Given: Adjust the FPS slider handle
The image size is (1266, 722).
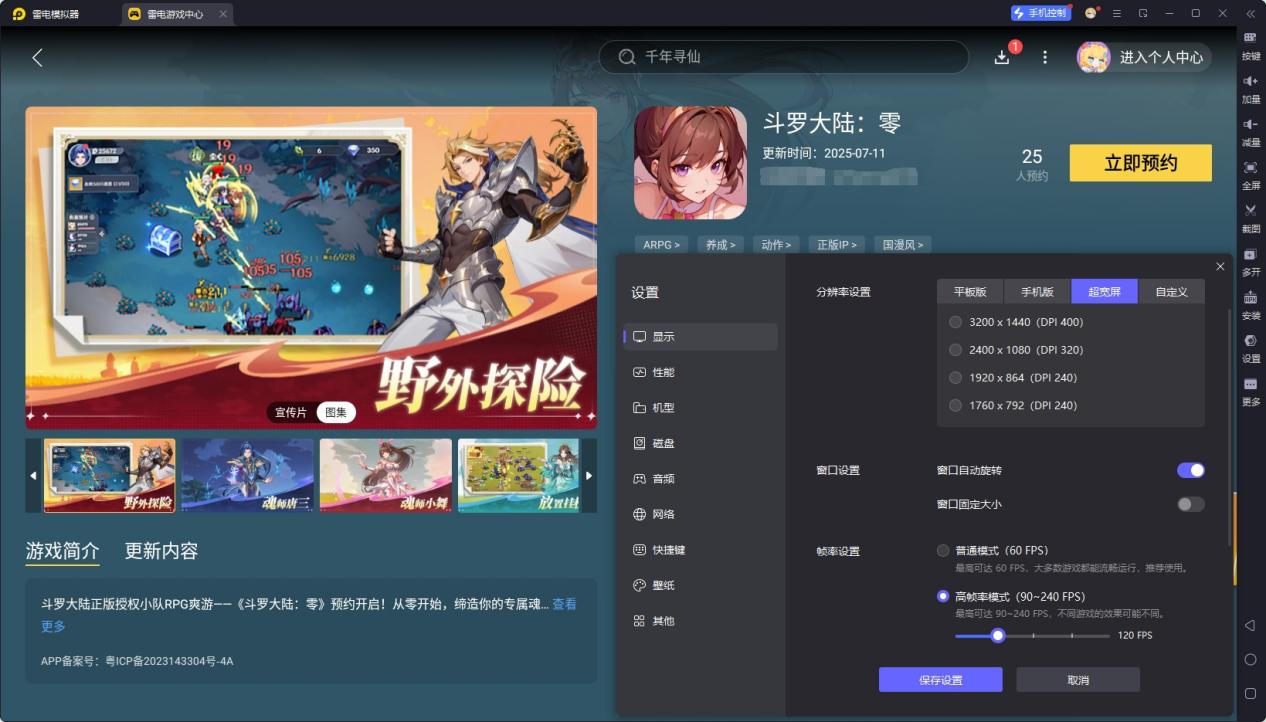Looking at the screenshot, I should (997, 635).
